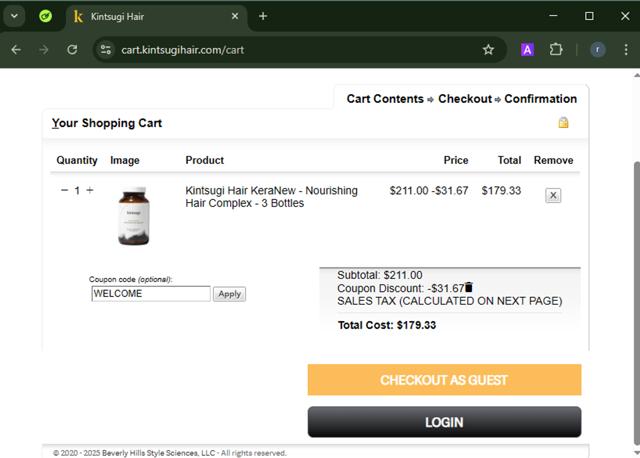Click the forward navigation arrow

44,50
